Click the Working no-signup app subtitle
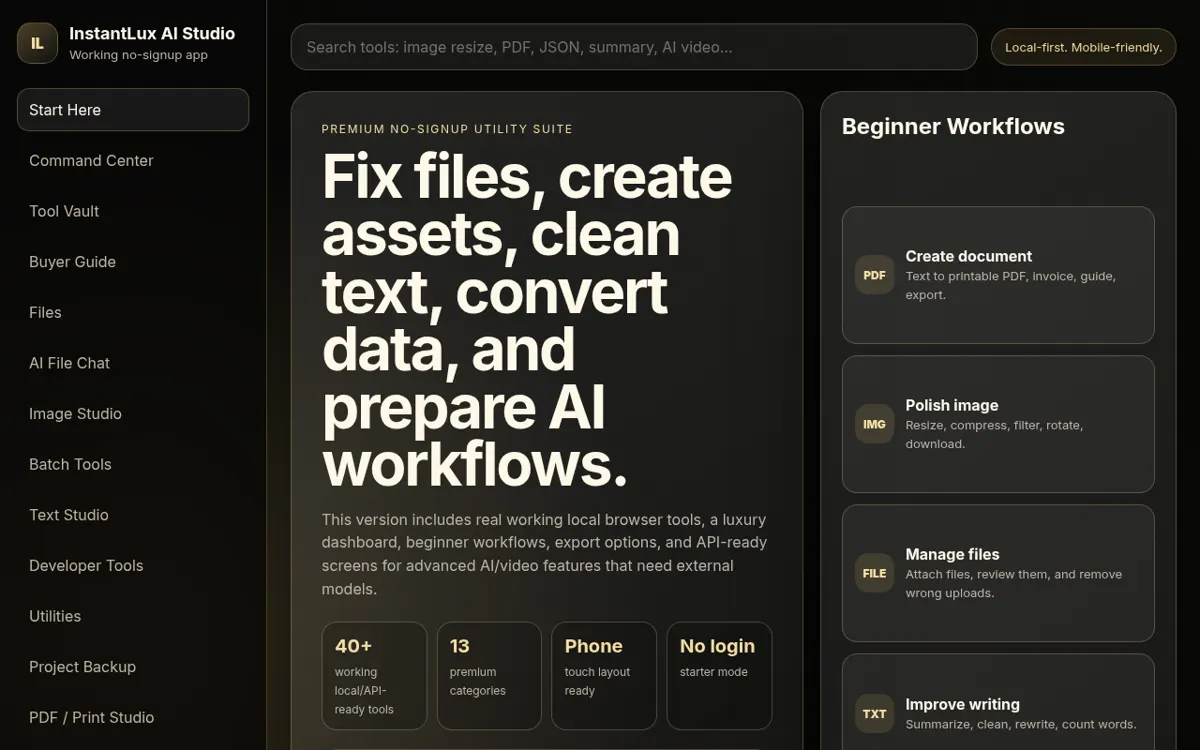The height and width of the screenshot is (750, 1200). pyautogui.click(x=138, y=55)
